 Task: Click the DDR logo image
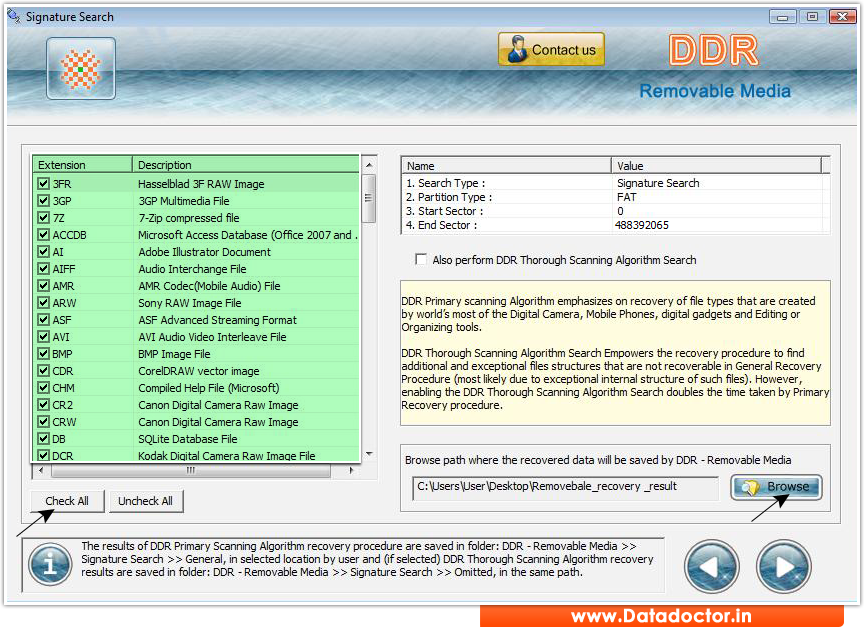[713, 49]
